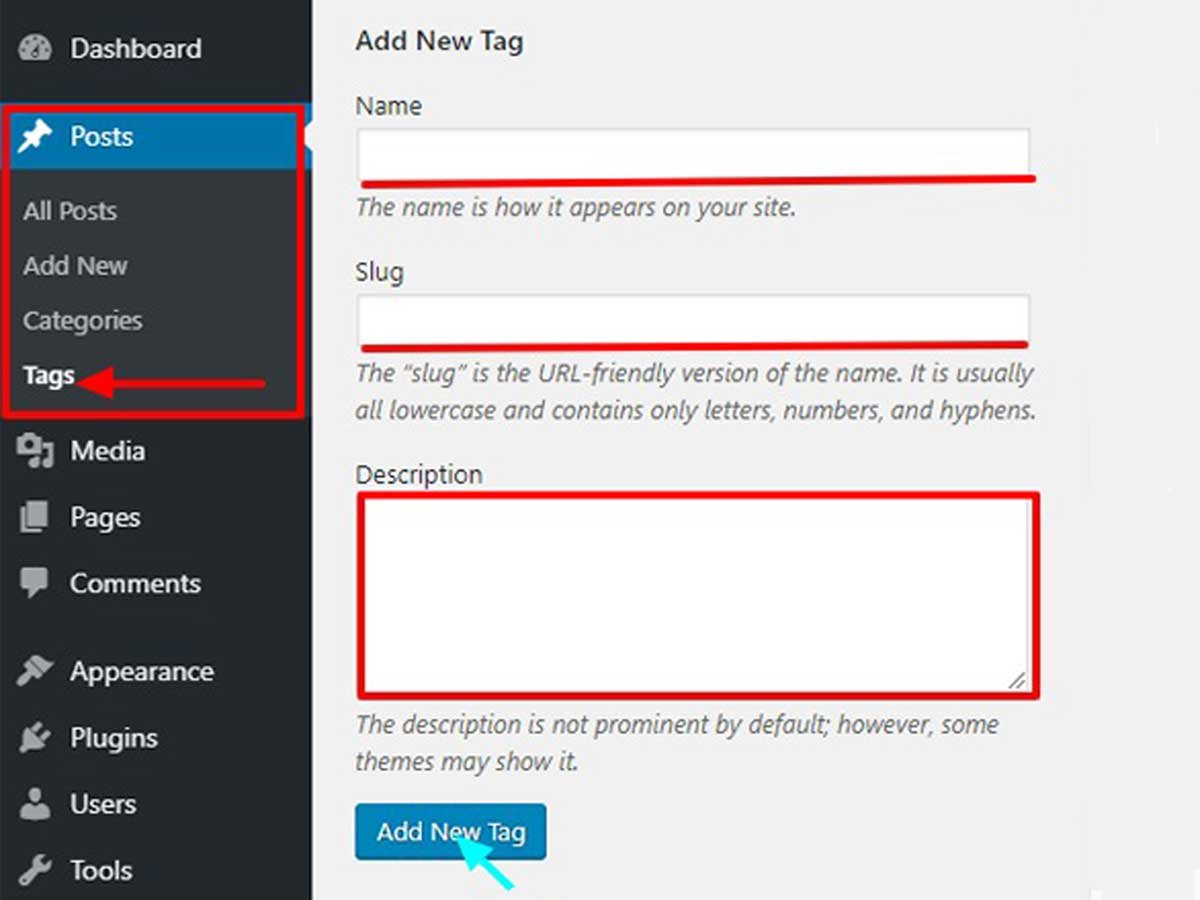Select Add New under Posts
The width and height of the screenshot is (1200, 900).
(x=75, y=266)
